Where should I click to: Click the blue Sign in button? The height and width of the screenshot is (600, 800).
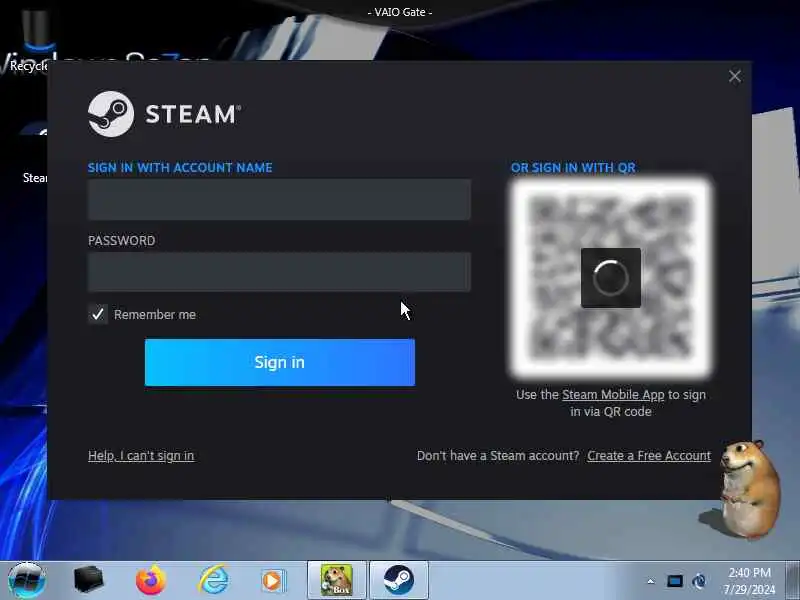pyautogui.click(x=280, y=362)
